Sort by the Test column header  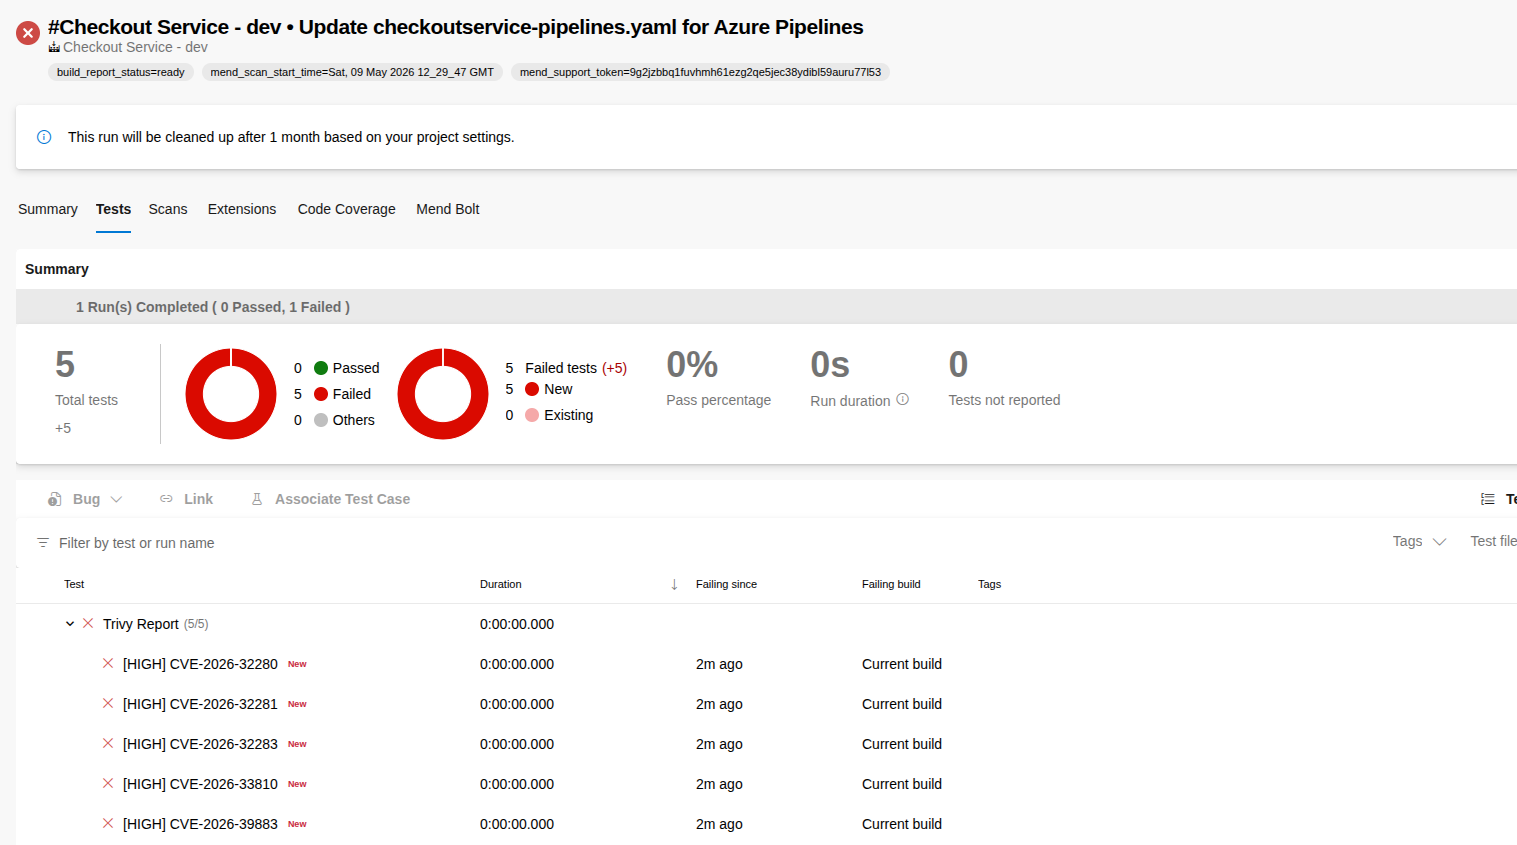(x=74, y=584)
